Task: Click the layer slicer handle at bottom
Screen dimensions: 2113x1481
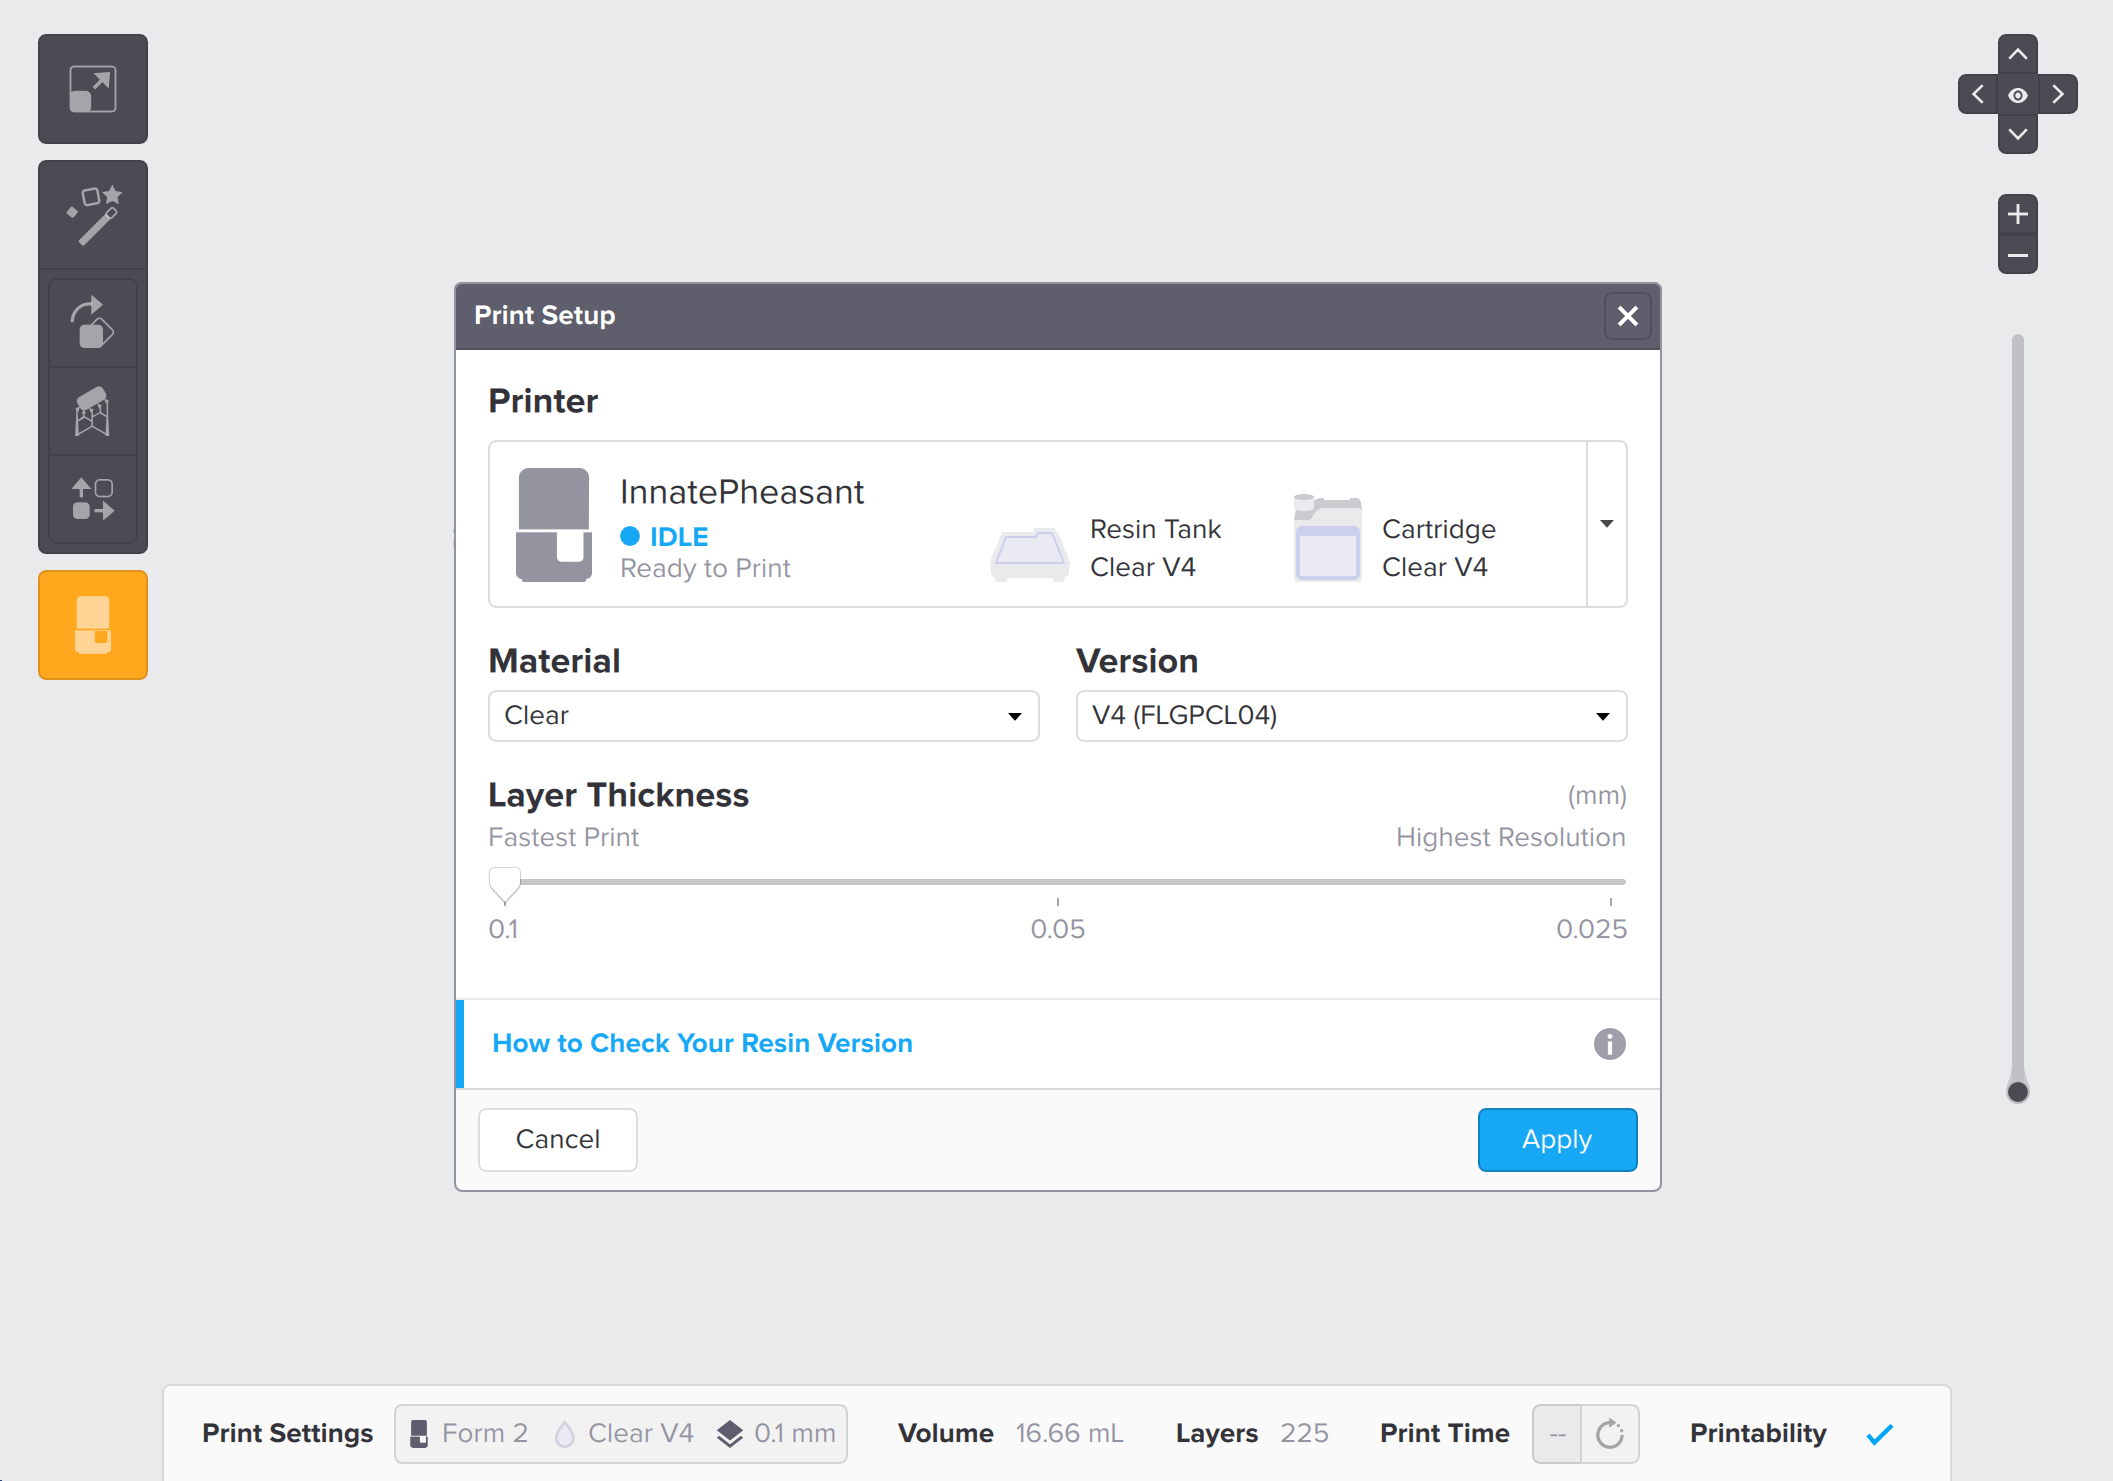Action: click(x=2018, y=1091)
